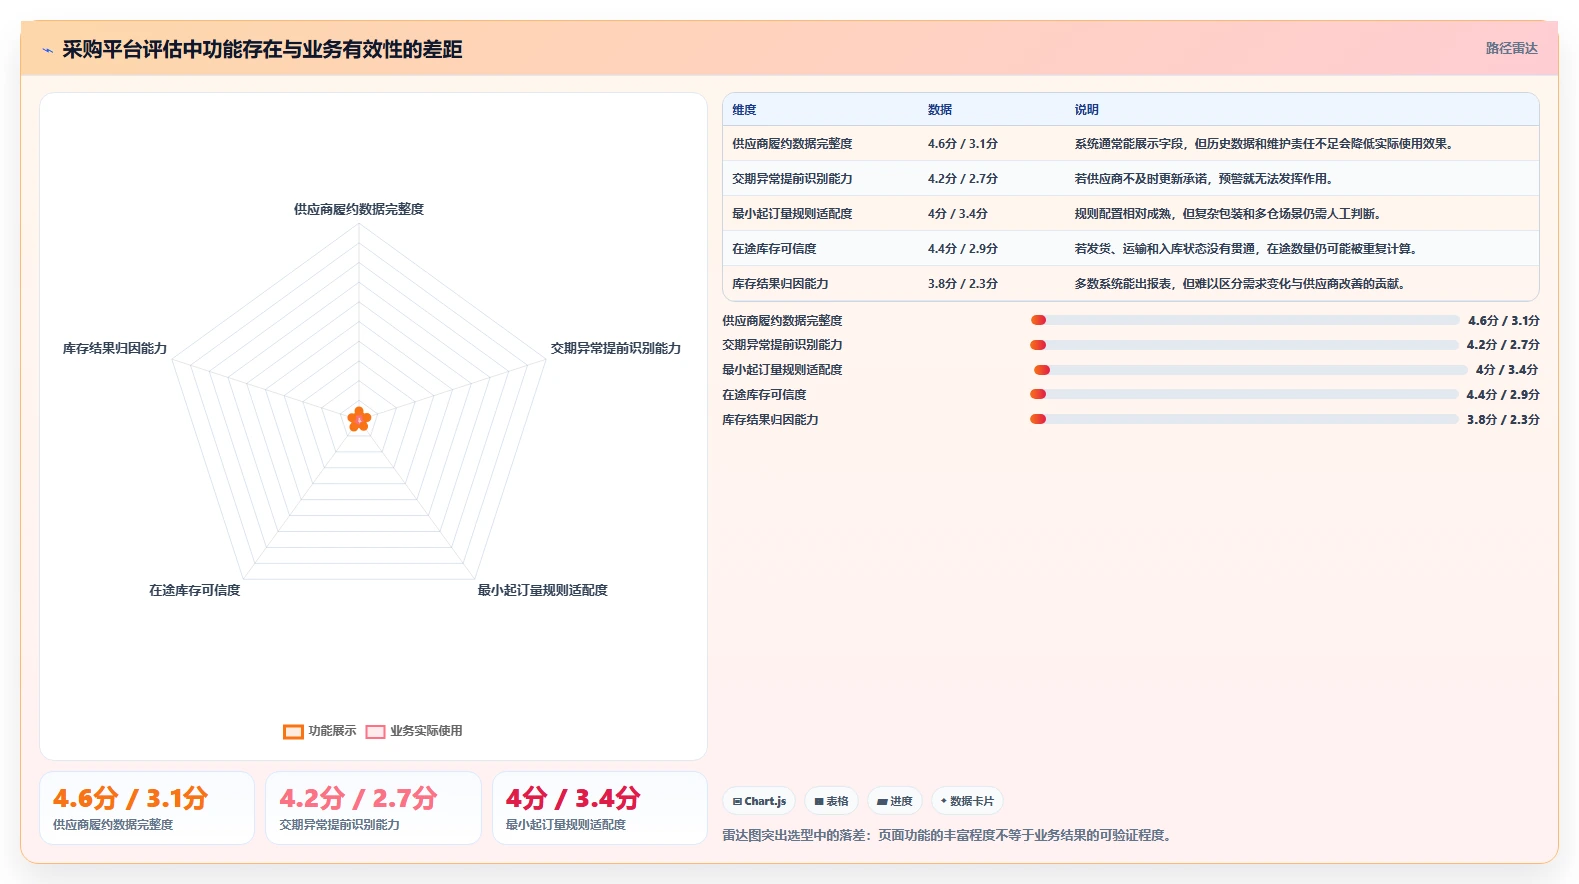Open the 4.6分 / 3.1分 data card
The width and height of the screenshot is (1579, 884).
tap(147, 808)
